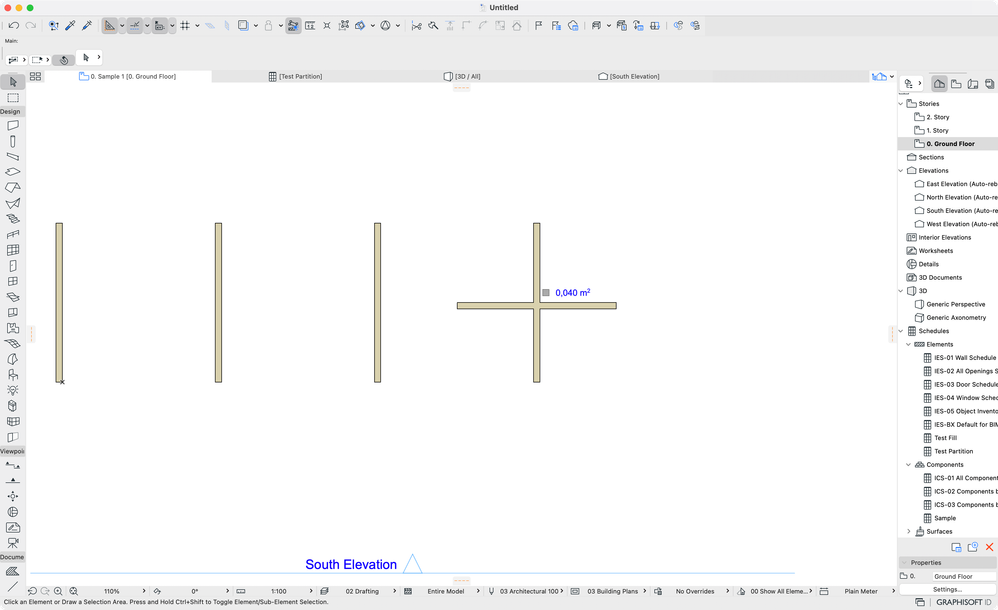The height and width of the screenshot is (610, 998).
Task: Collapse the 3D tree node
Action: [901, 291]
